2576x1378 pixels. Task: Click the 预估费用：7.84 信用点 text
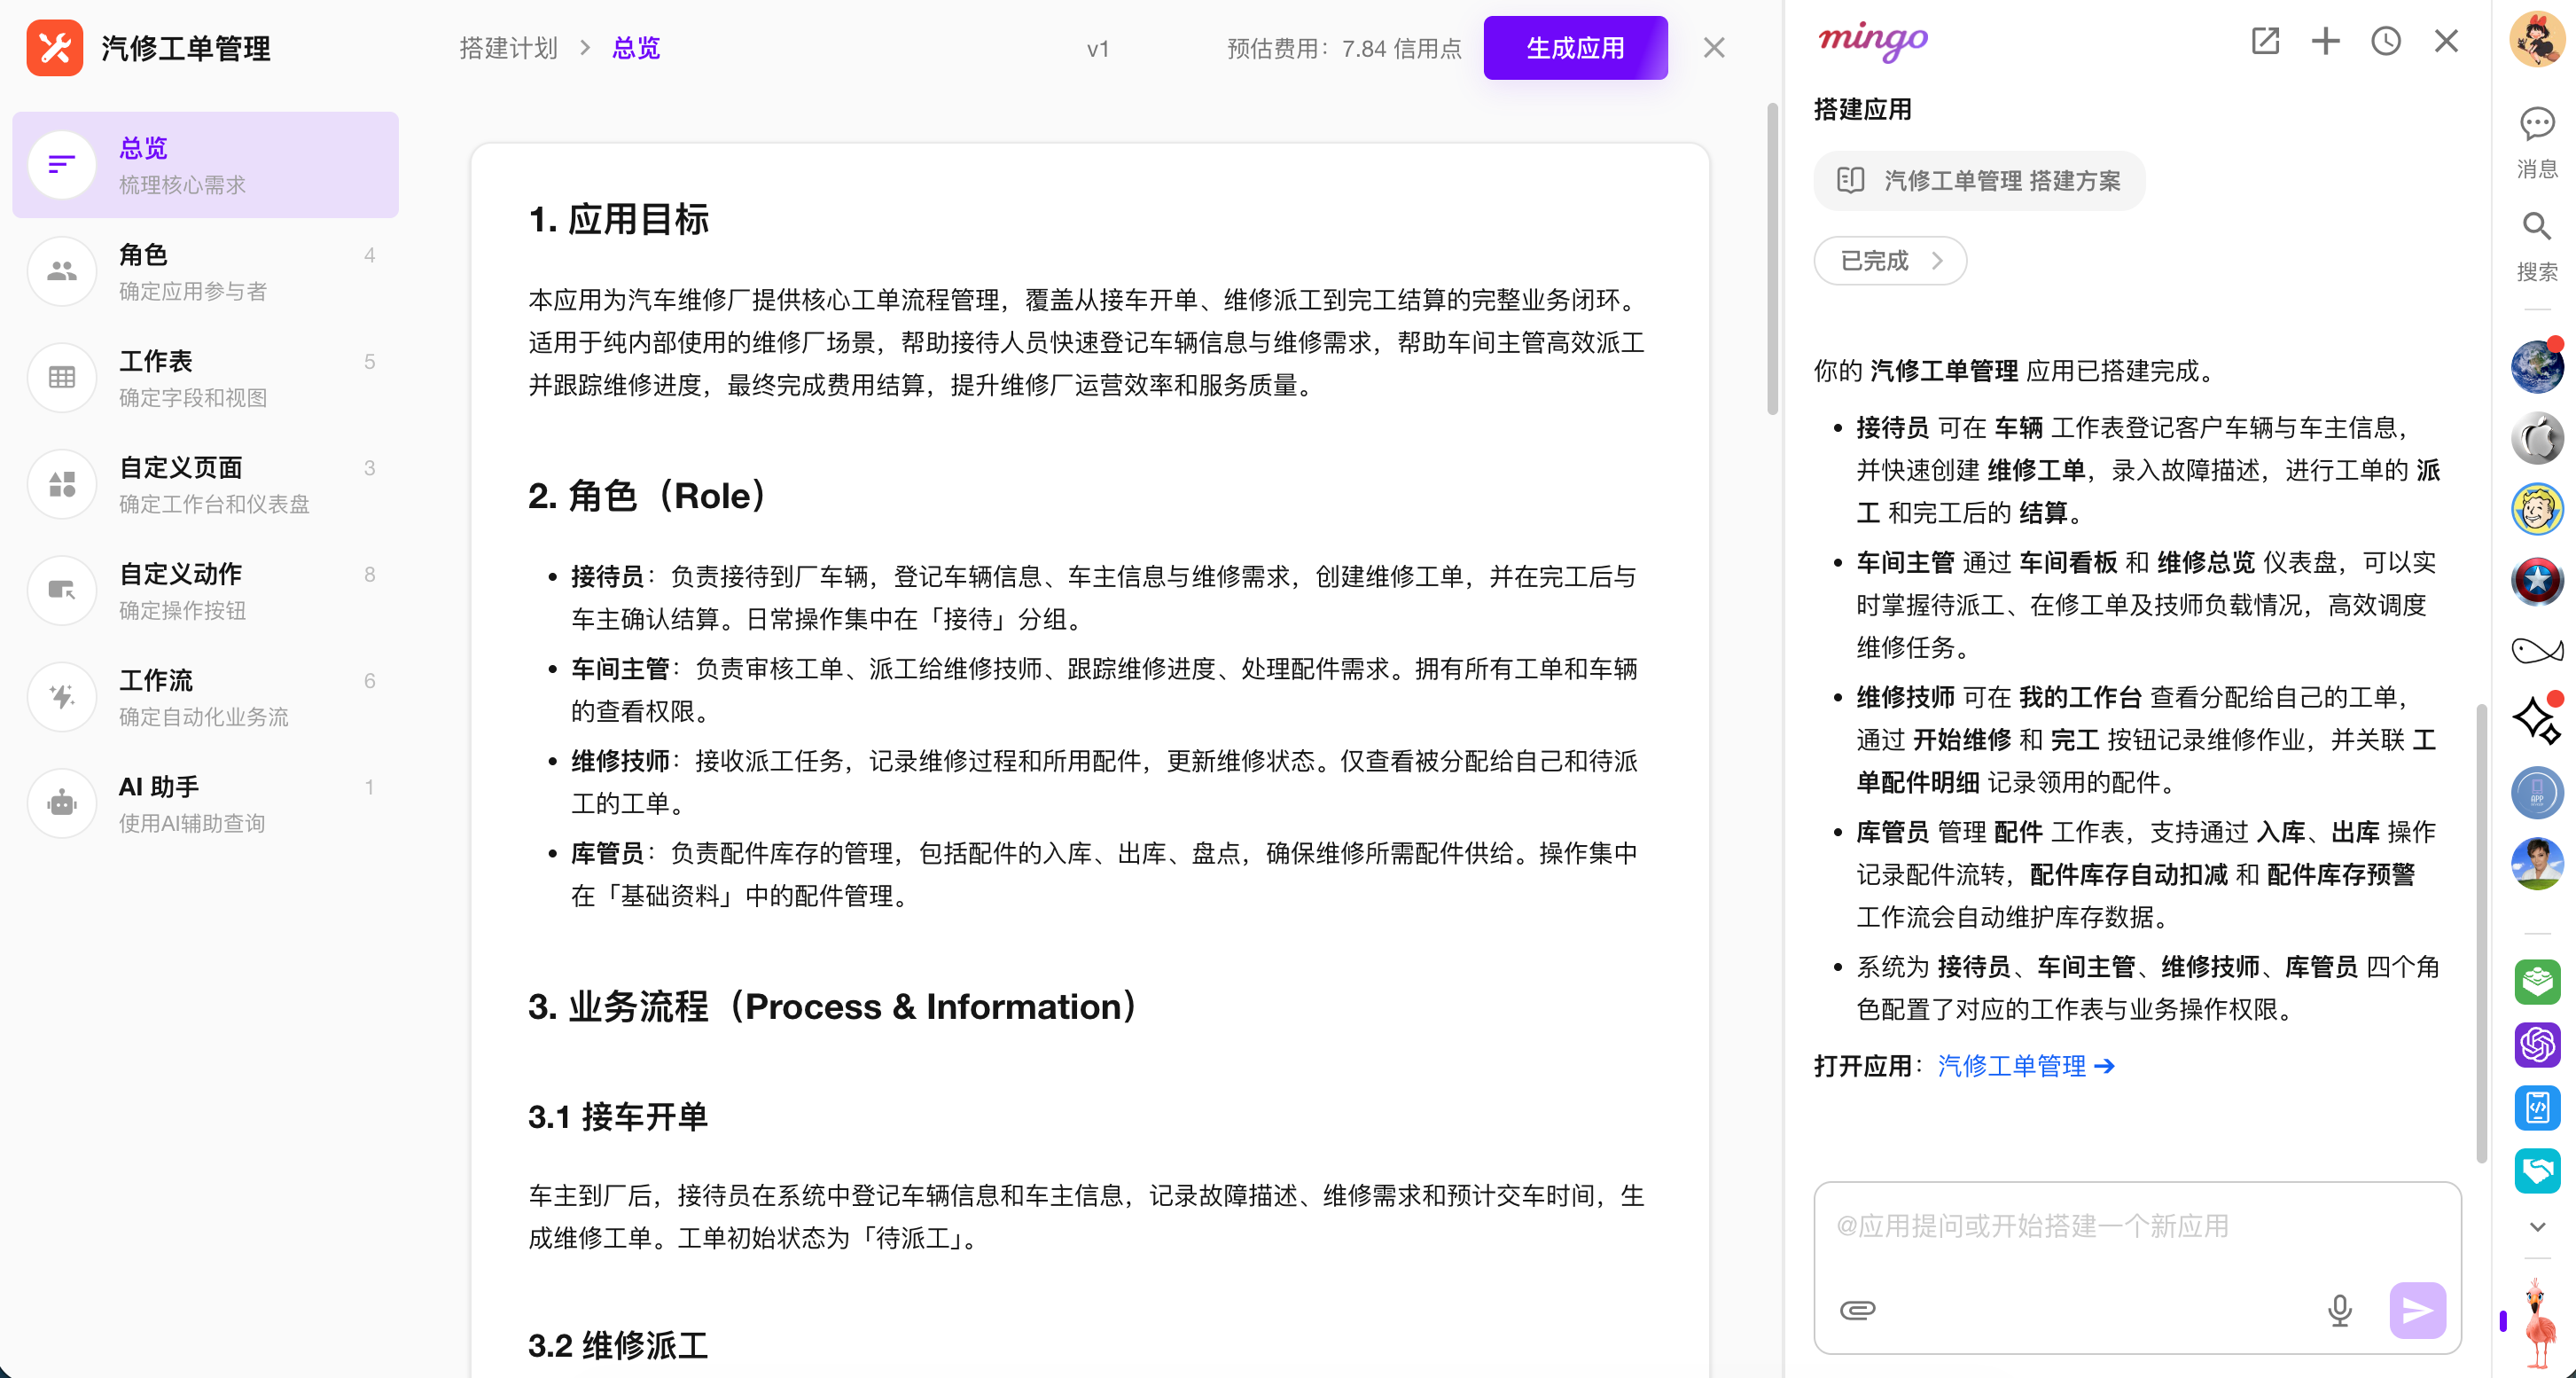[1344, 48]
